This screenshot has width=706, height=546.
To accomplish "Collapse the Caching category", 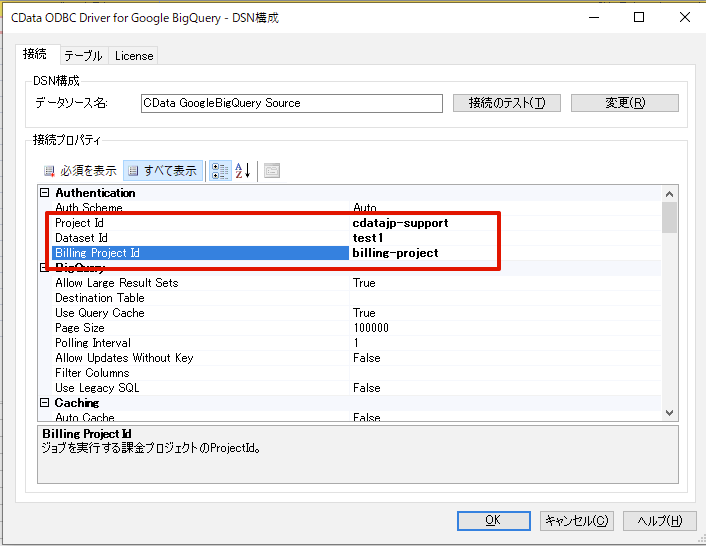I will tap(45, 402).
